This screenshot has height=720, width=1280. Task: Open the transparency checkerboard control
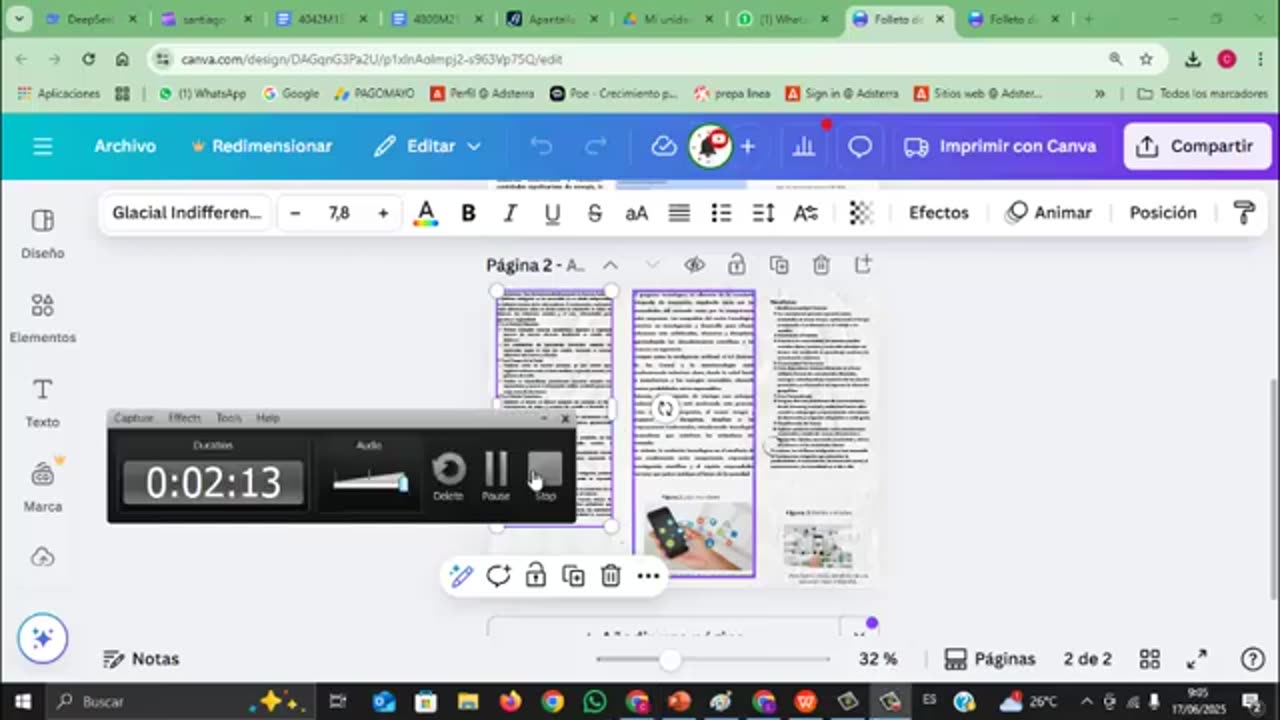861,212
